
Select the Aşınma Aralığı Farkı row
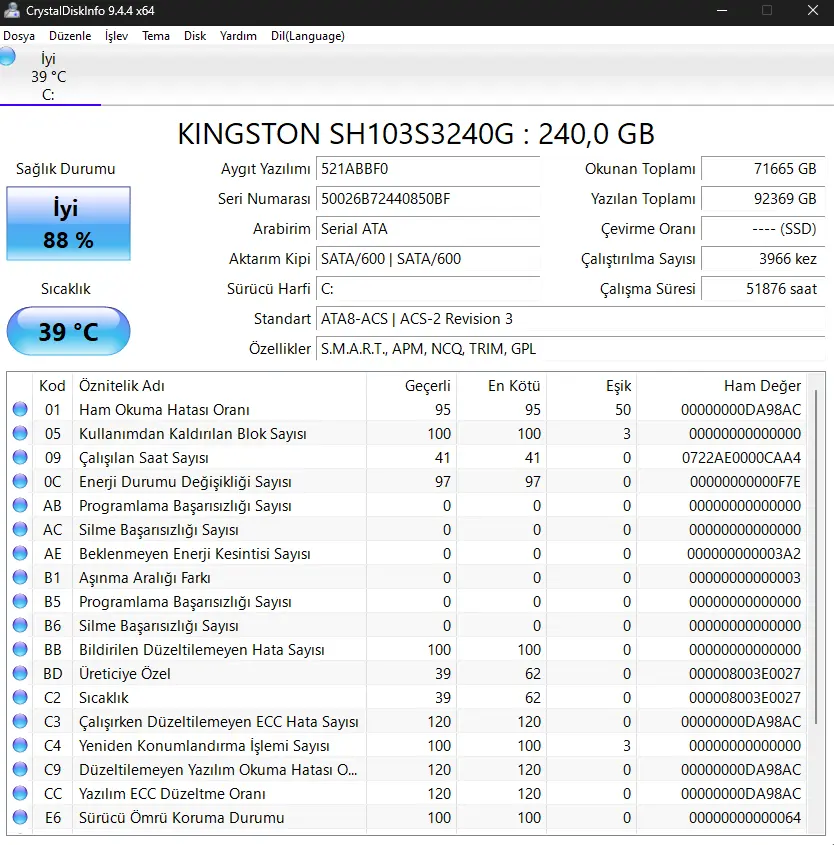click(x=407, y=577)
